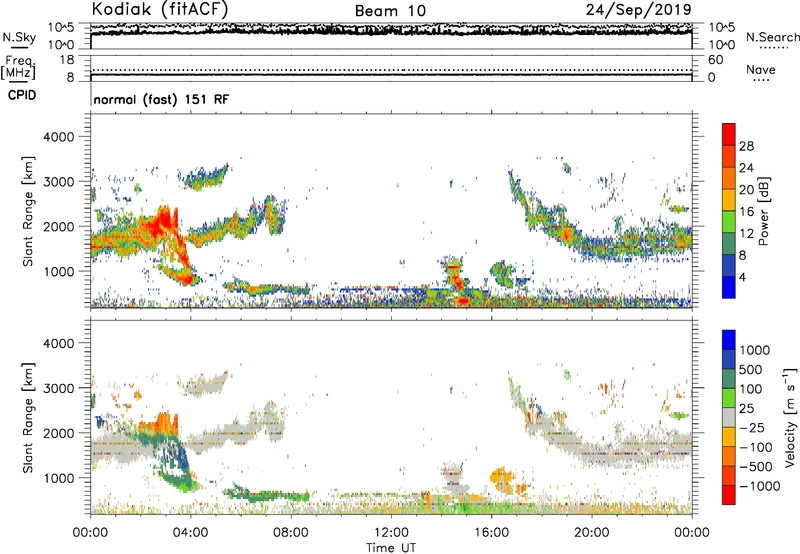Click the "-100" label on the Velocity colorbar

click(756, 447)
